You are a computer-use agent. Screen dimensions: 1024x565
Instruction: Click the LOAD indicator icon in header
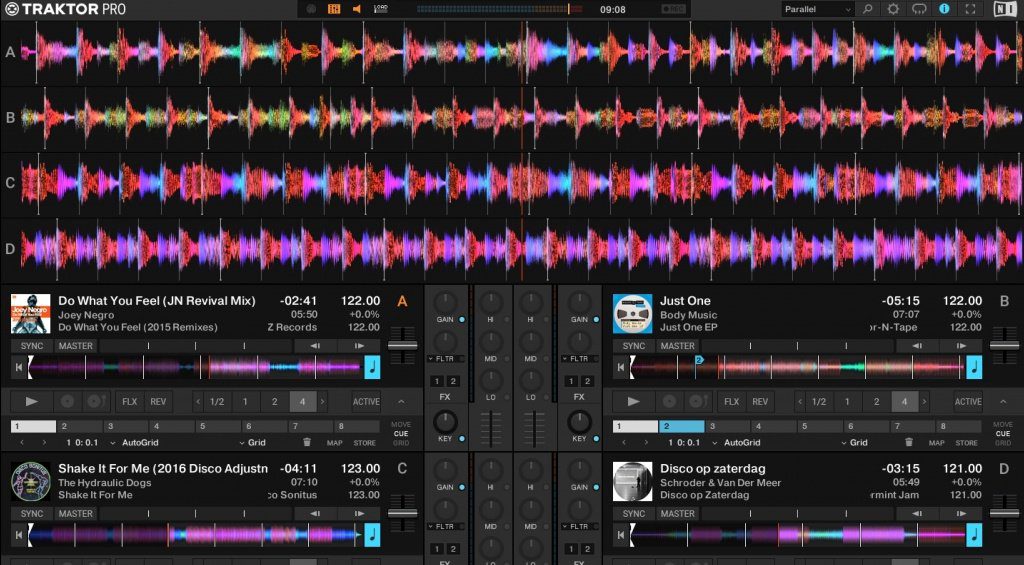click(x=381, y=9)
